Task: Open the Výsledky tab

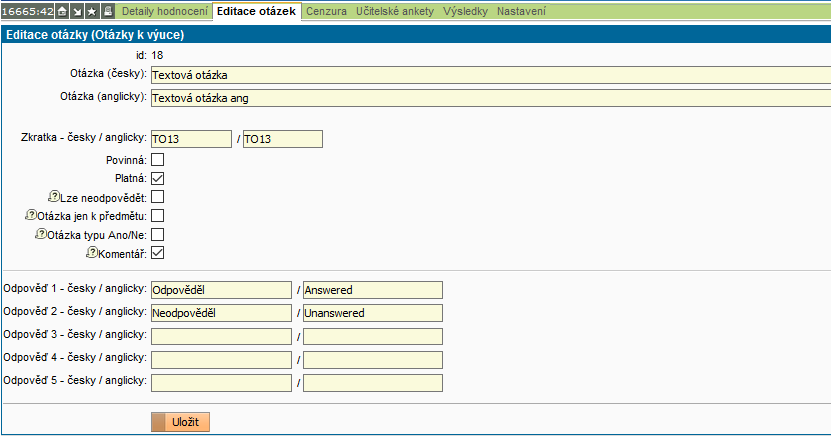Action: (467, 11)
